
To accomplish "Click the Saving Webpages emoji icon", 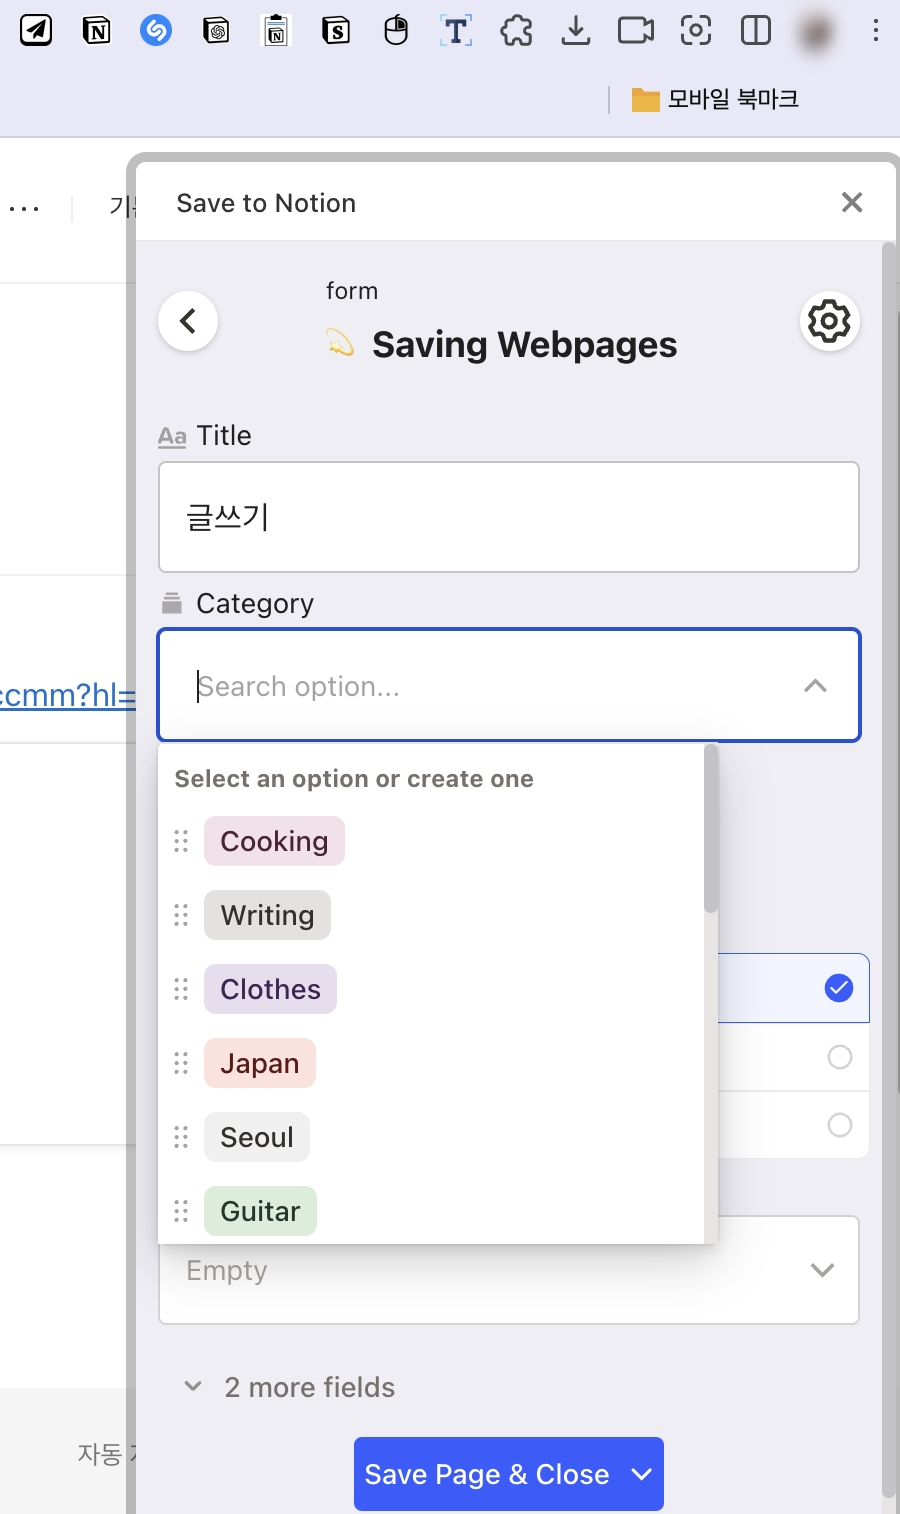I will 340,344.
